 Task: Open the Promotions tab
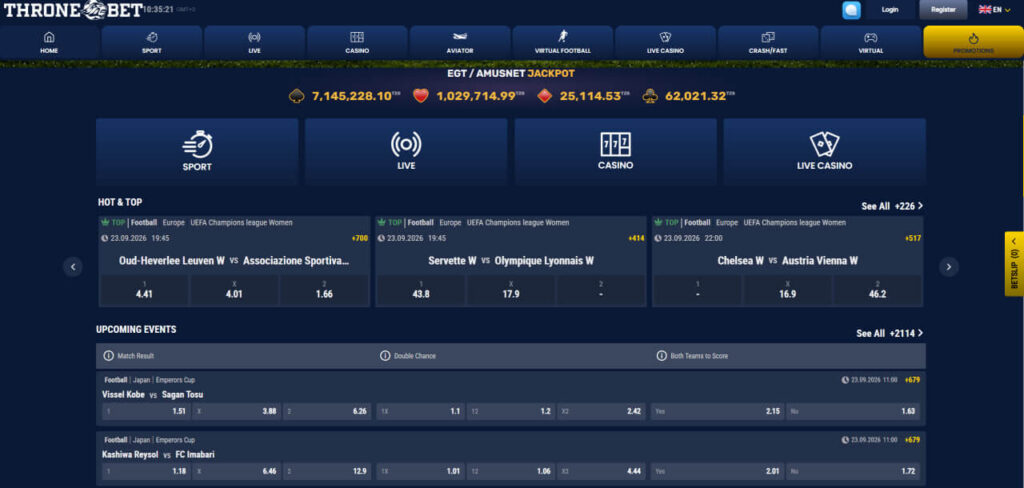click(x=974, y=42)
